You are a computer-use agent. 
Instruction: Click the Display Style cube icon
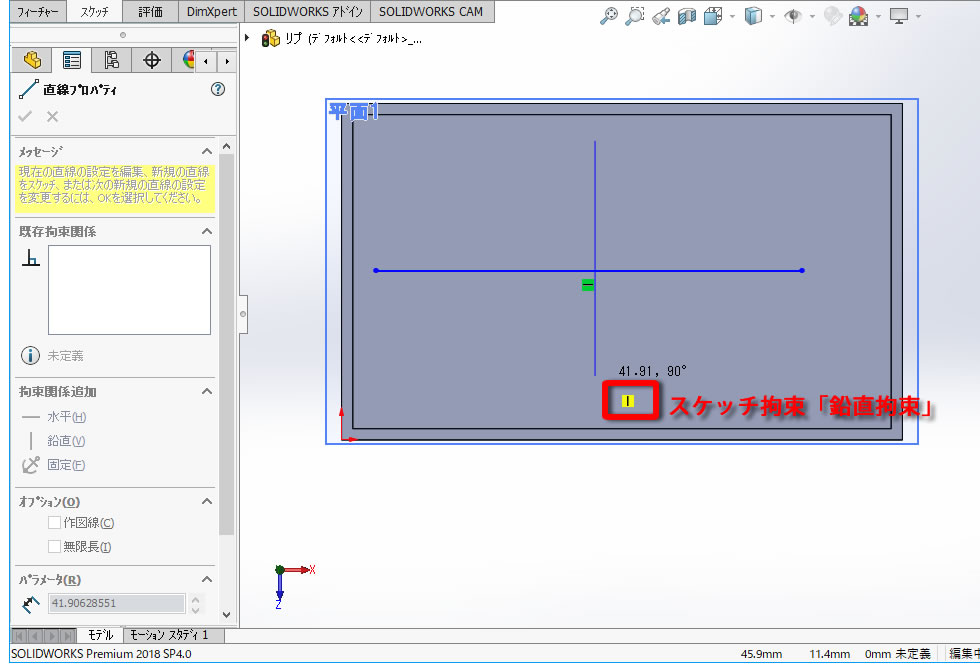tap(753, 16)
